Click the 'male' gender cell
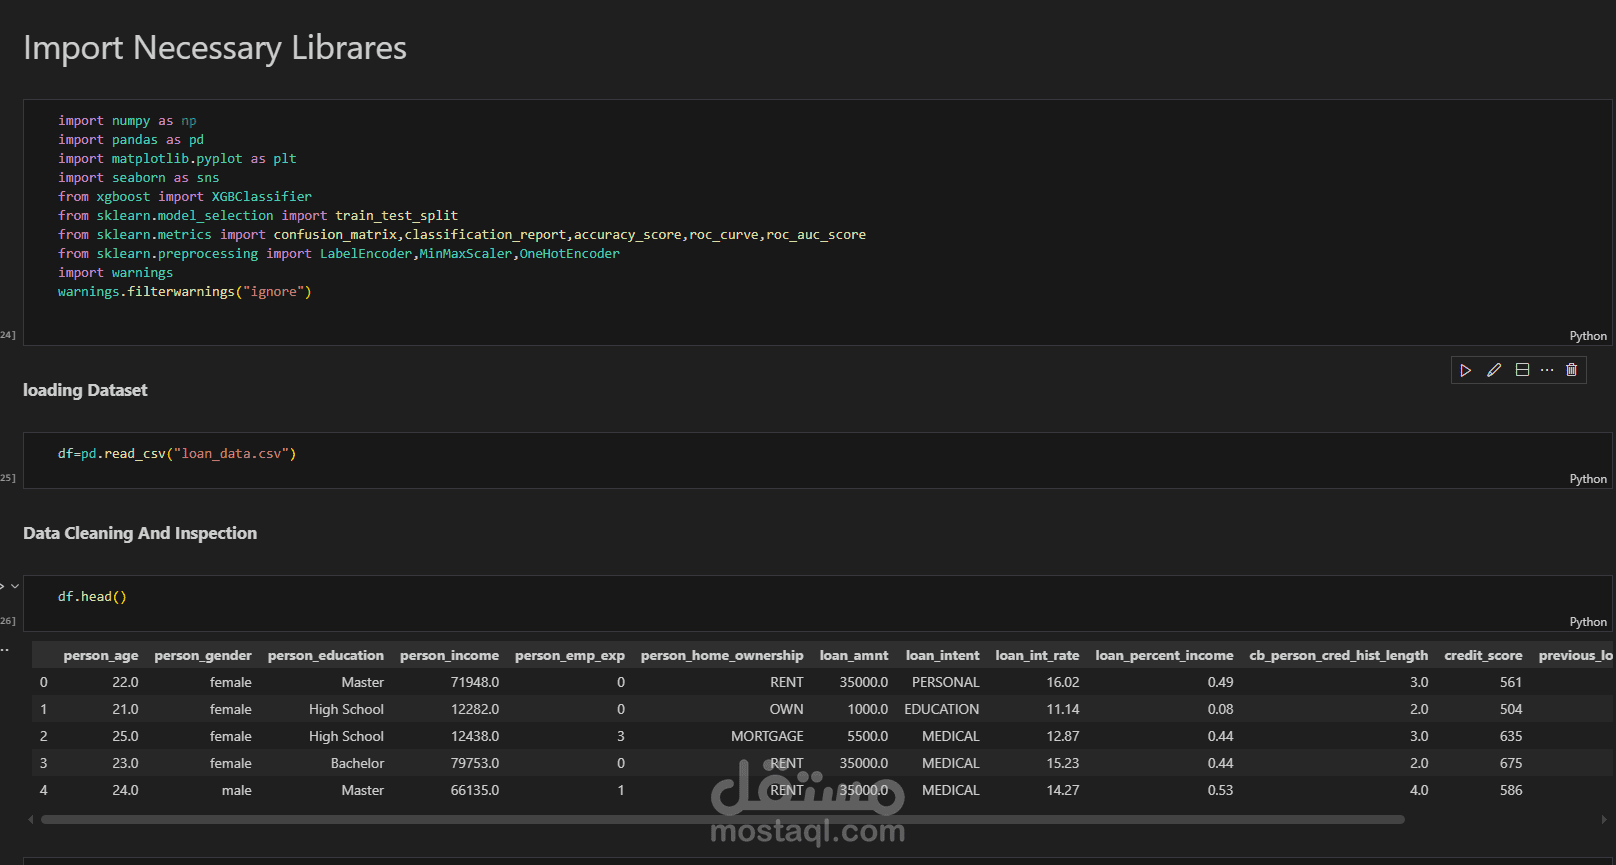 [x=237, y=790]
